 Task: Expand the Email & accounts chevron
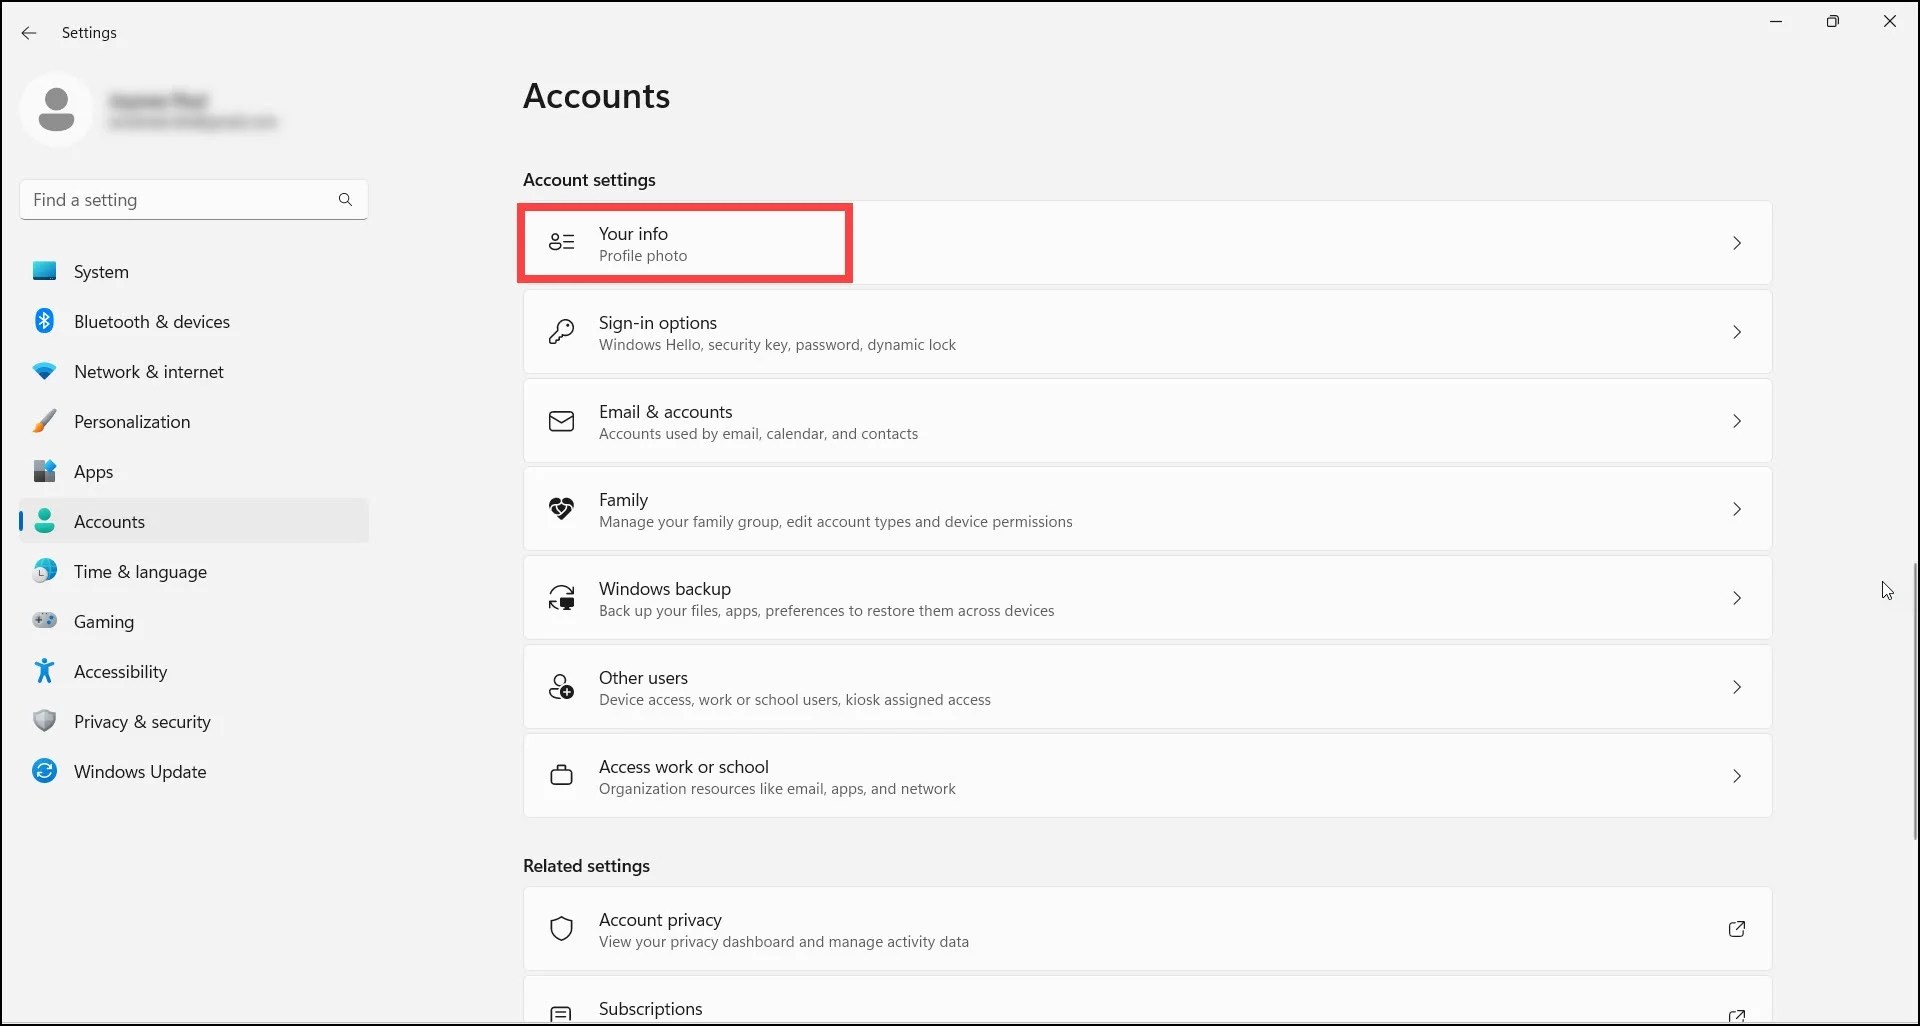click(x=1737, y=421)
